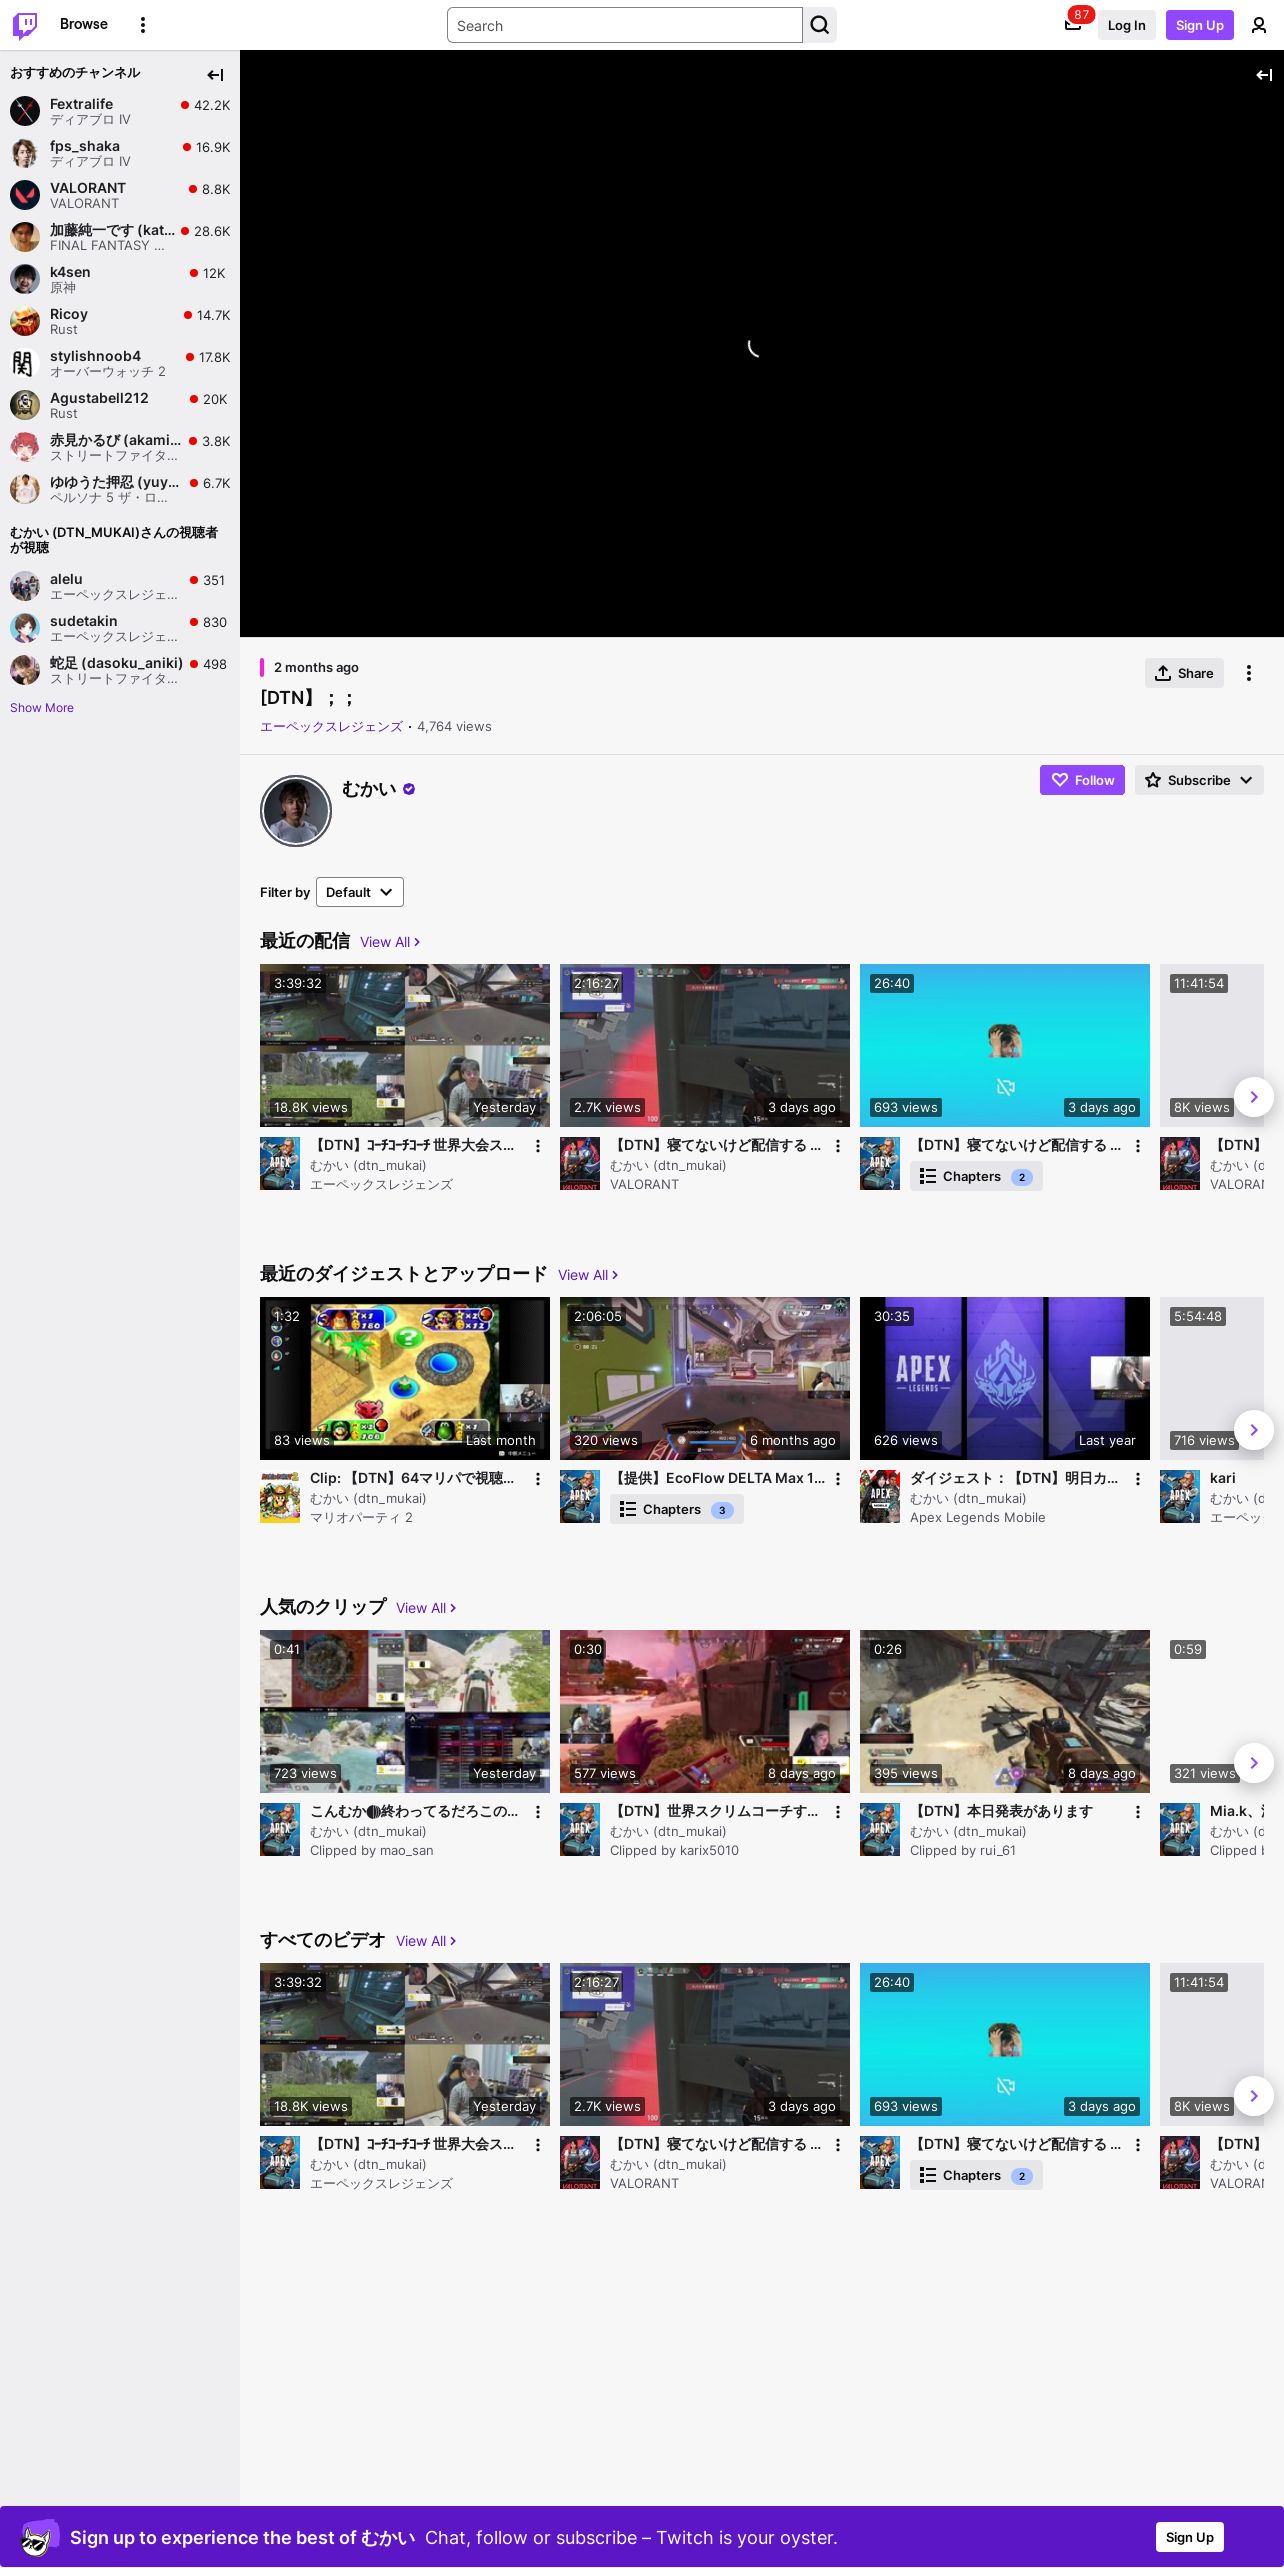Click the verified badge beside むかい
Image resolution: width=1284 pixels, height=2568 pixels.
[409, 789]
